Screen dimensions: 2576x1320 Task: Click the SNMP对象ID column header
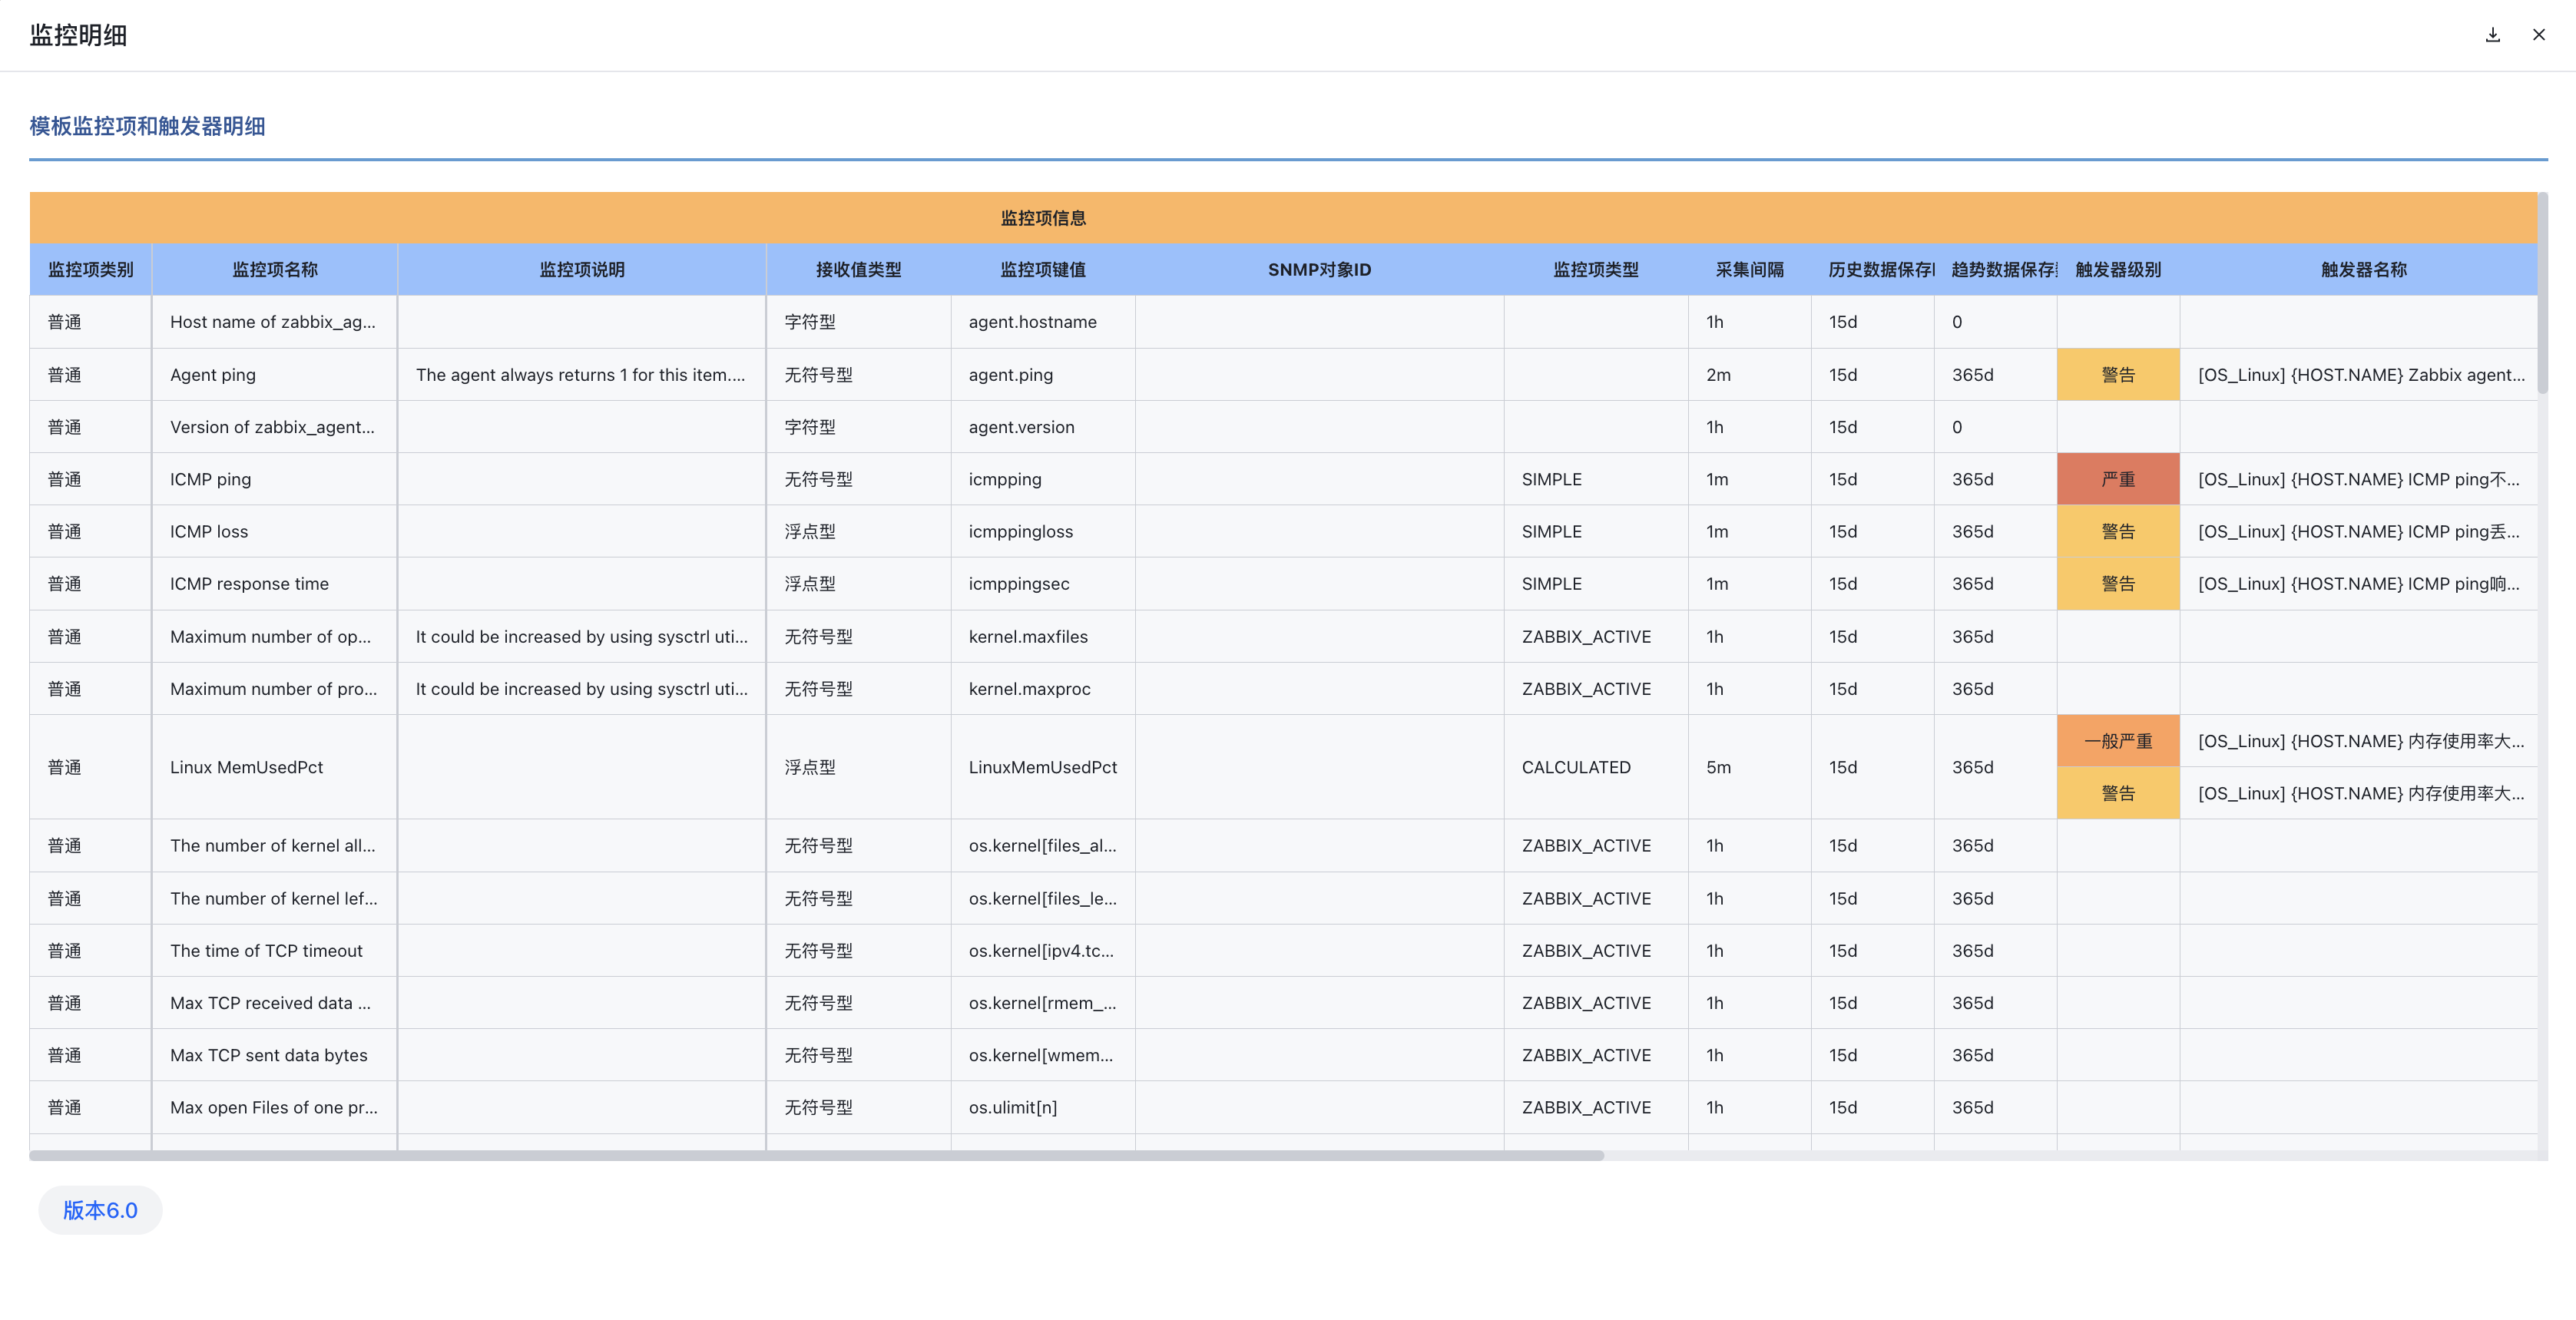click(x=1318, y=269)
